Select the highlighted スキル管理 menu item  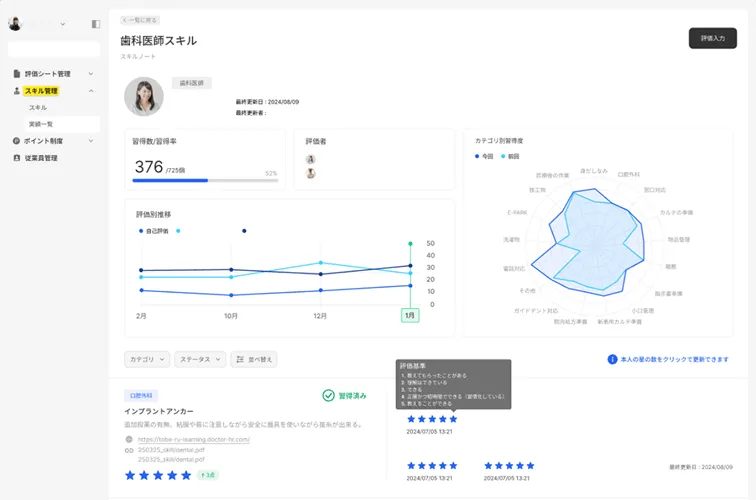coord(41,91)
